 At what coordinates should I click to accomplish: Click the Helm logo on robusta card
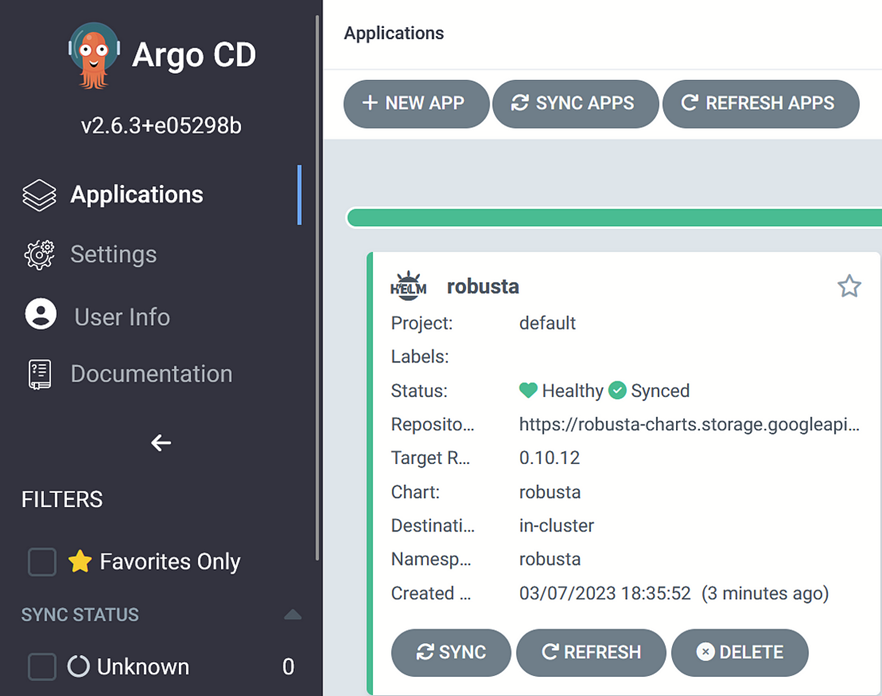click(x=408, y=286)
